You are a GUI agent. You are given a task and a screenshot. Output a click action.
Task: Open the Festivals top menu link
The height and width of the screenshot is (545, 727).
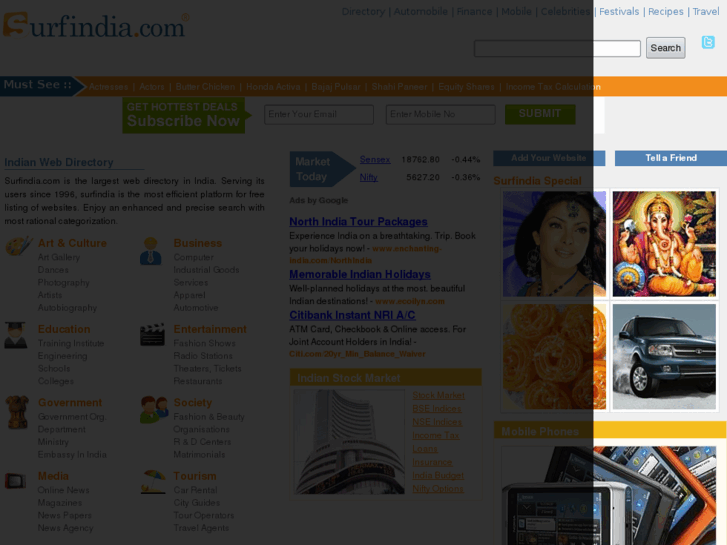(x=619, y=12)
